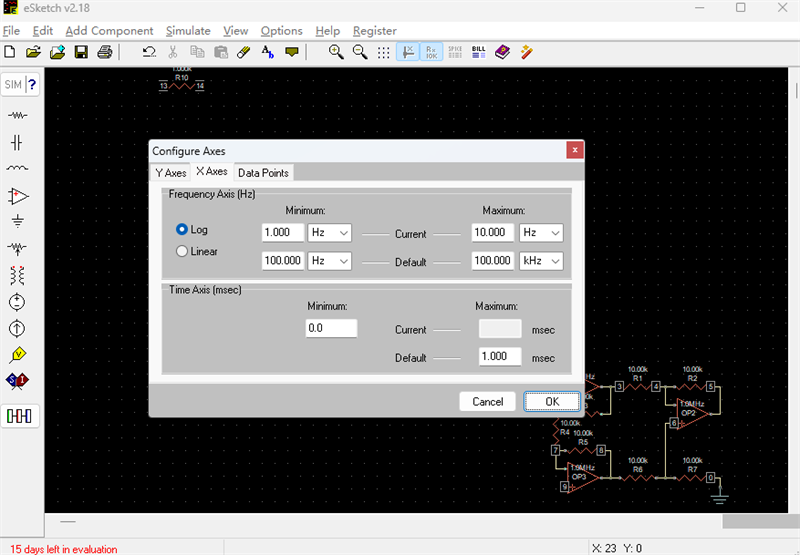The image size is (800, 555).
Task: Select the variable resistor component in sidebar
Action: pos(17,248)
